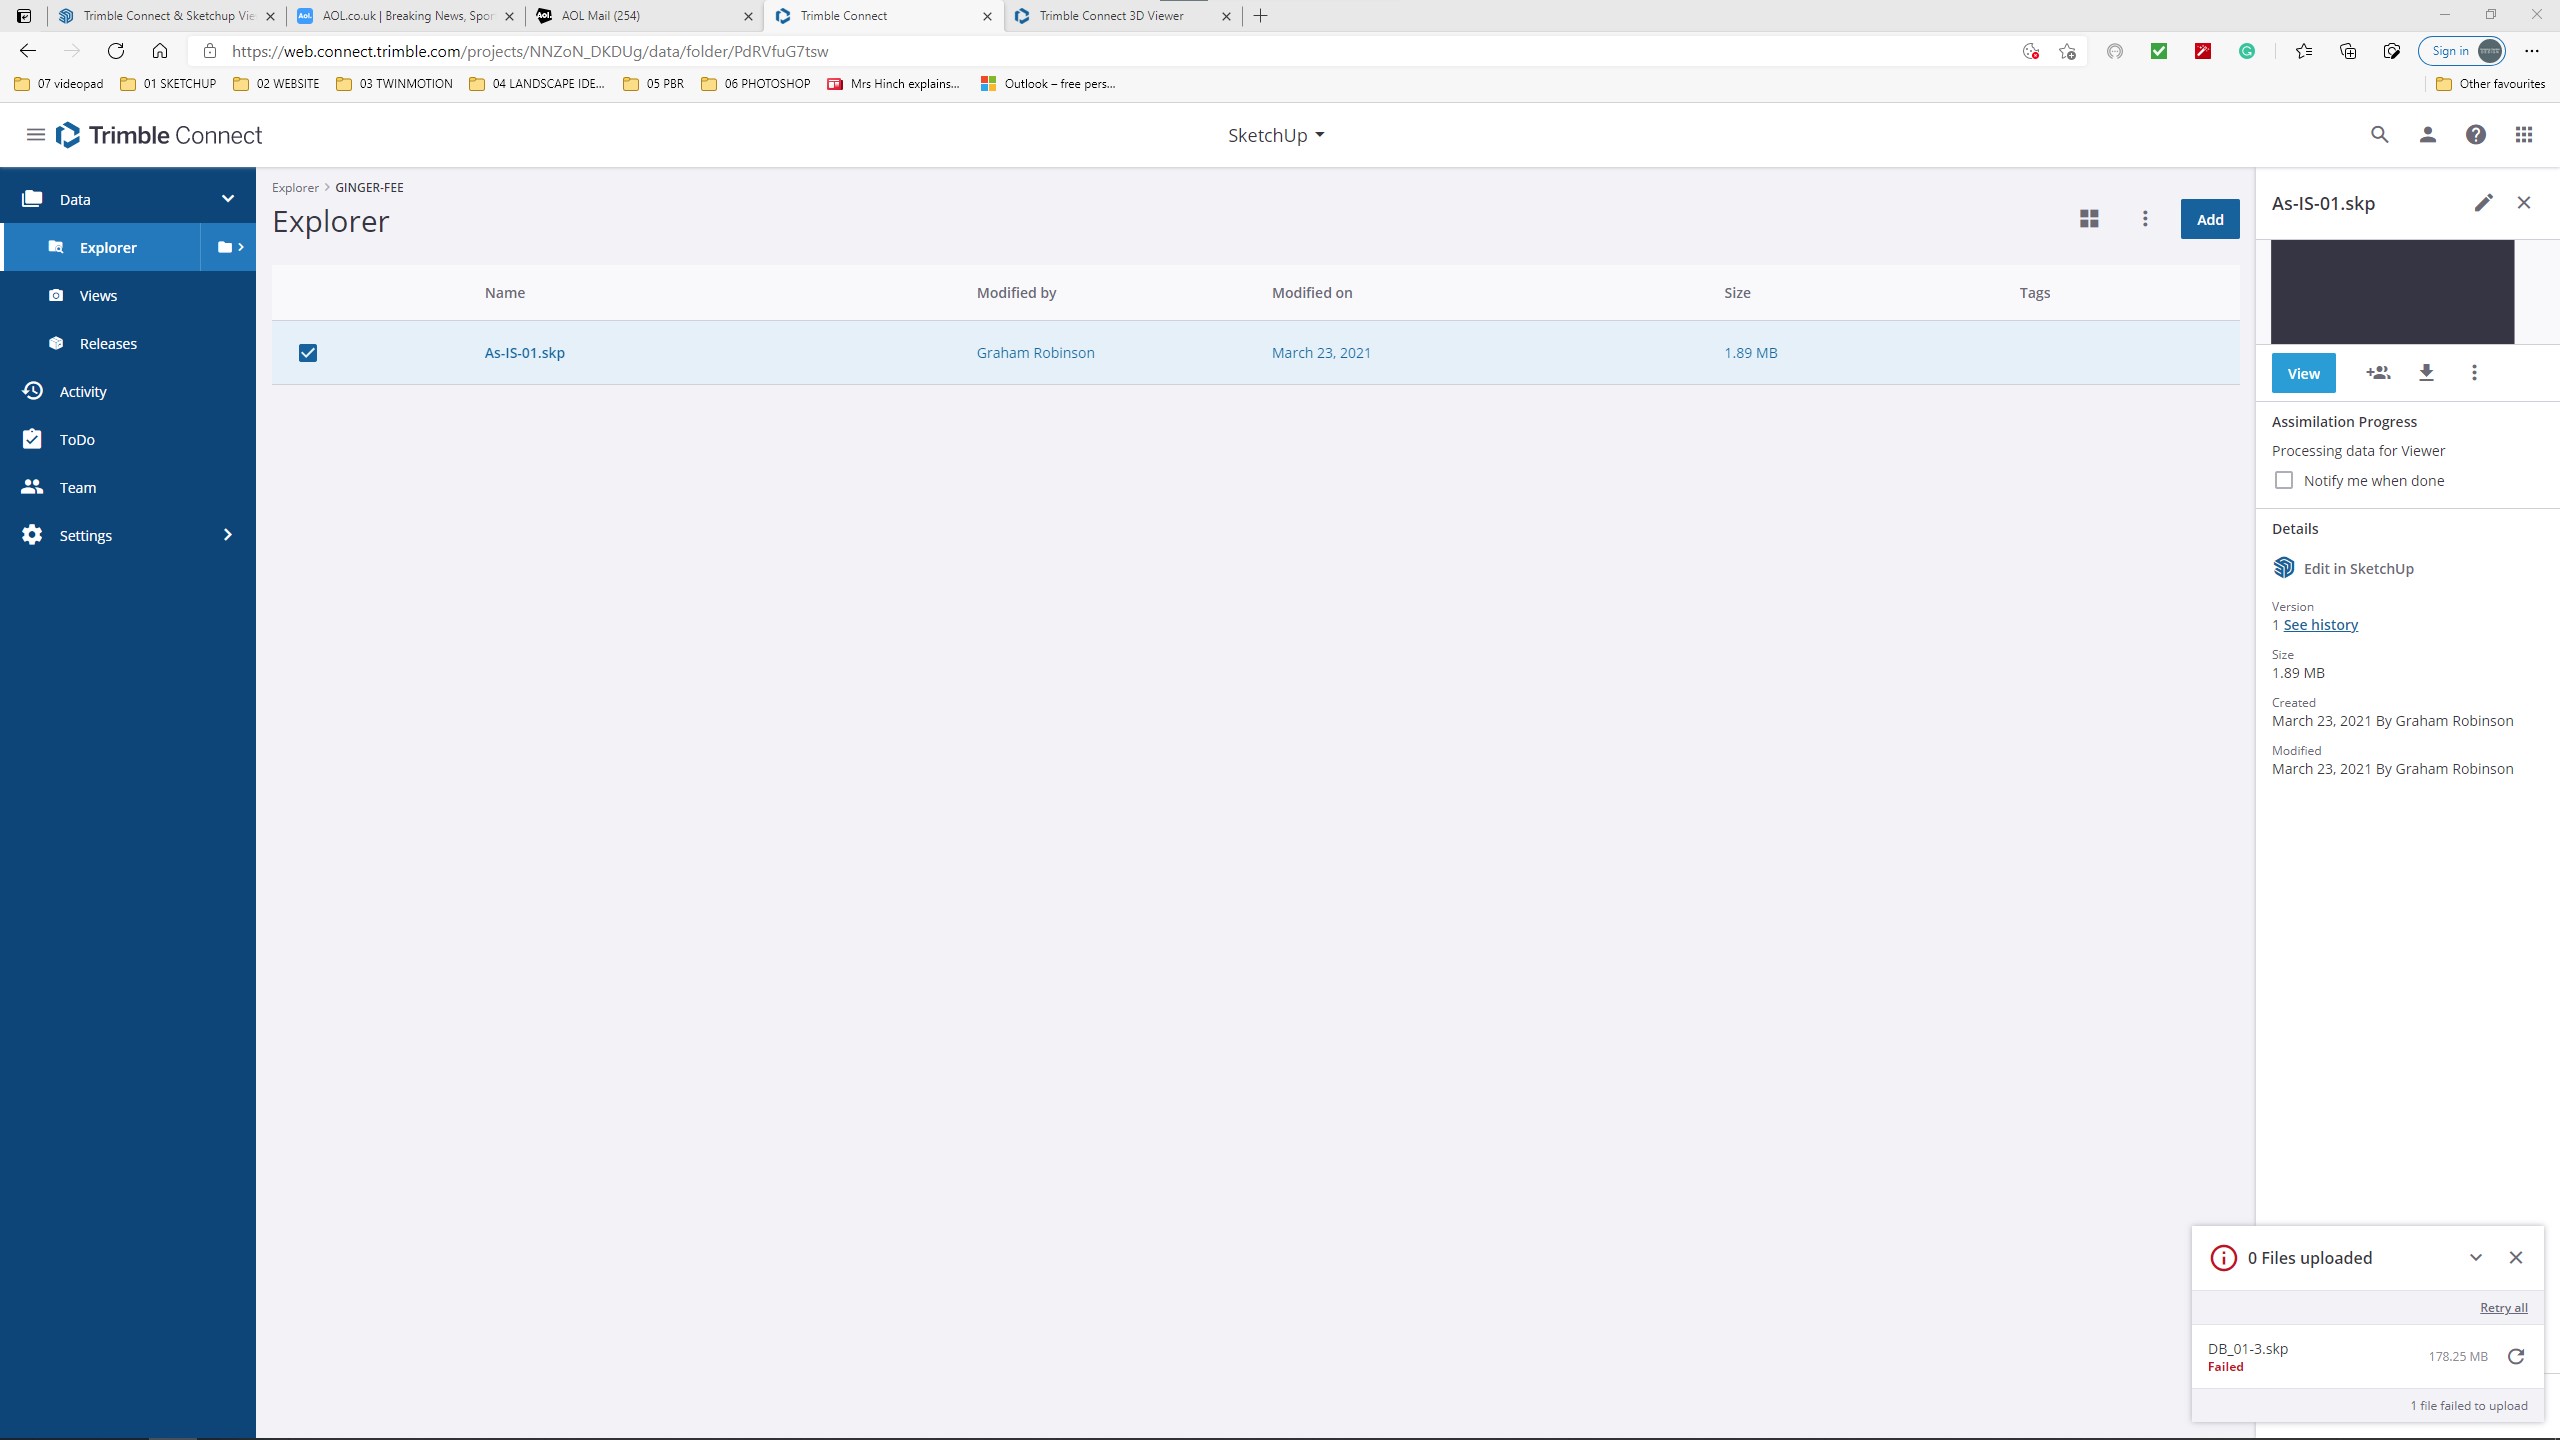
Task: Open the help question mark icon
Action: [2475, 135]
